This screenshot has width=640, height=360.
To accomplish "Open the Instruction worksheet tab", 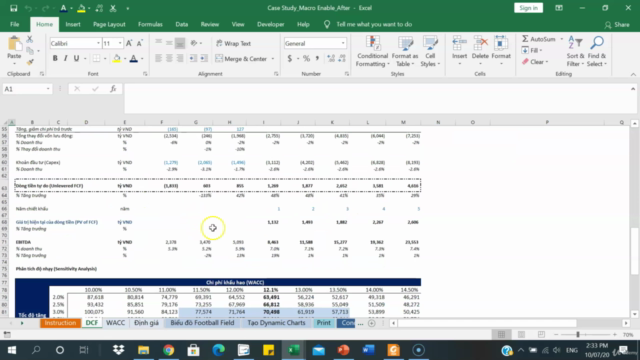I will (x=60, y=323).
